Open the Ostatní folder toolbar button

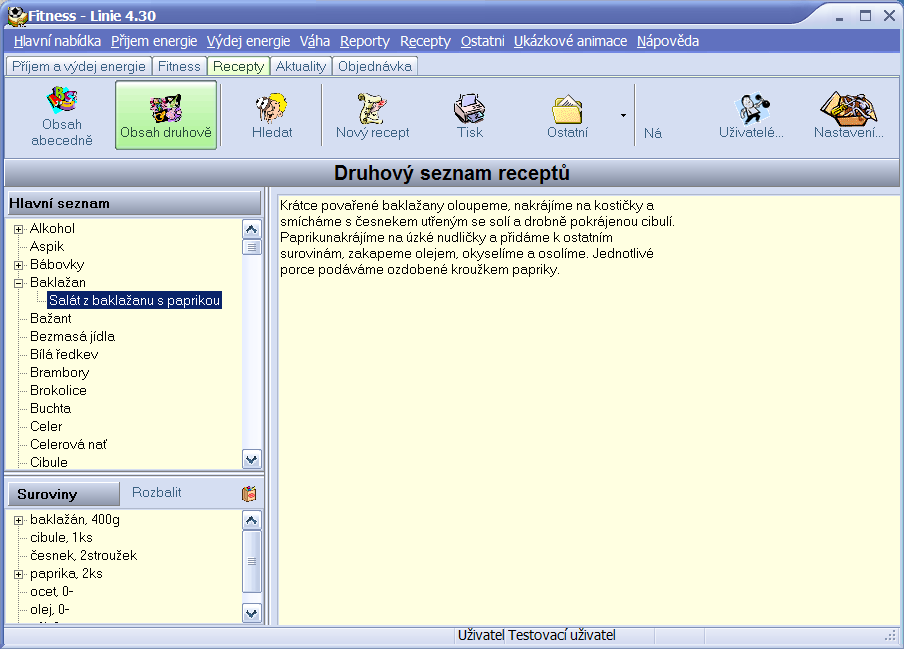(x=567, y=115)
